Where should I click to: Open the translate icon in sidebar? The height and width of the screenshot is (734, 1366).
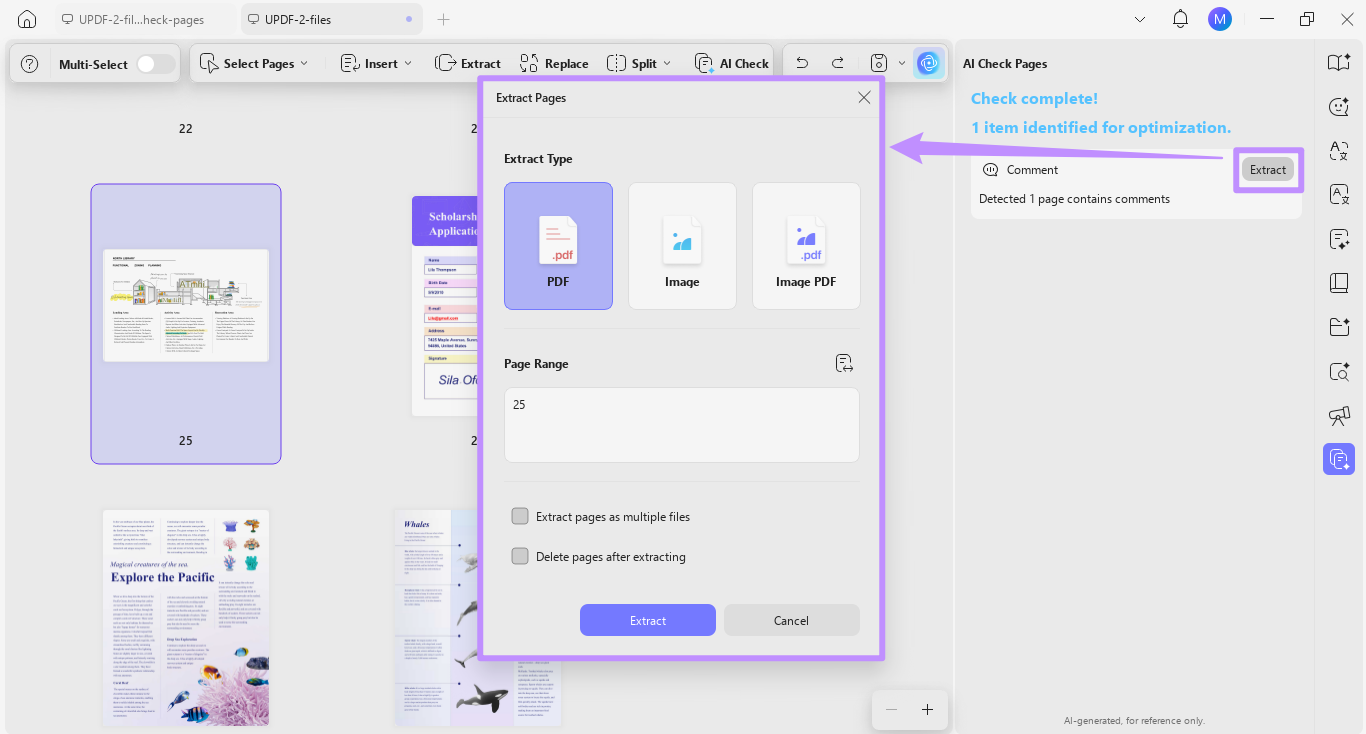(x=1339, y=150)
